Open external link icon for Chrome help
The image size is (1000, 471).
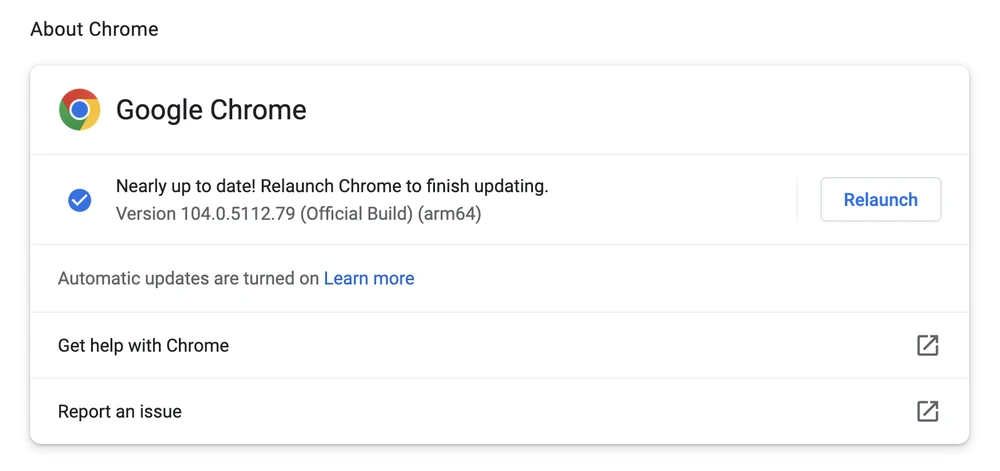[928, 345]
